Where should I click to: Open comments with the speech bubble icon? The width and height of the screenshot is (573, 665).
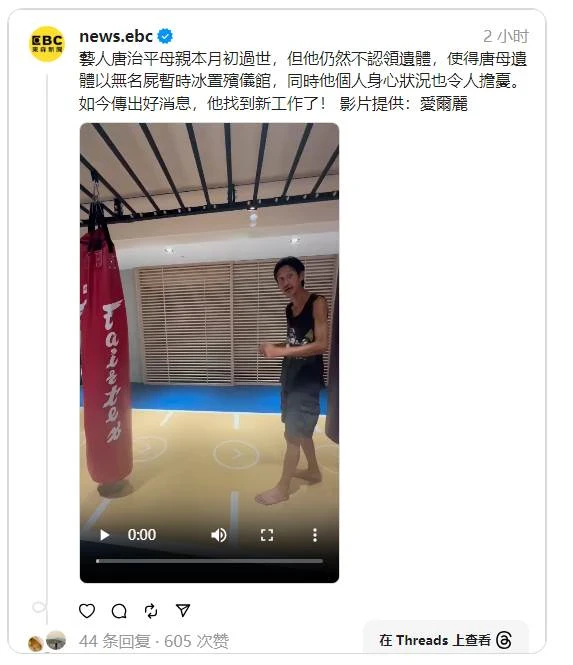click(119, 611)
